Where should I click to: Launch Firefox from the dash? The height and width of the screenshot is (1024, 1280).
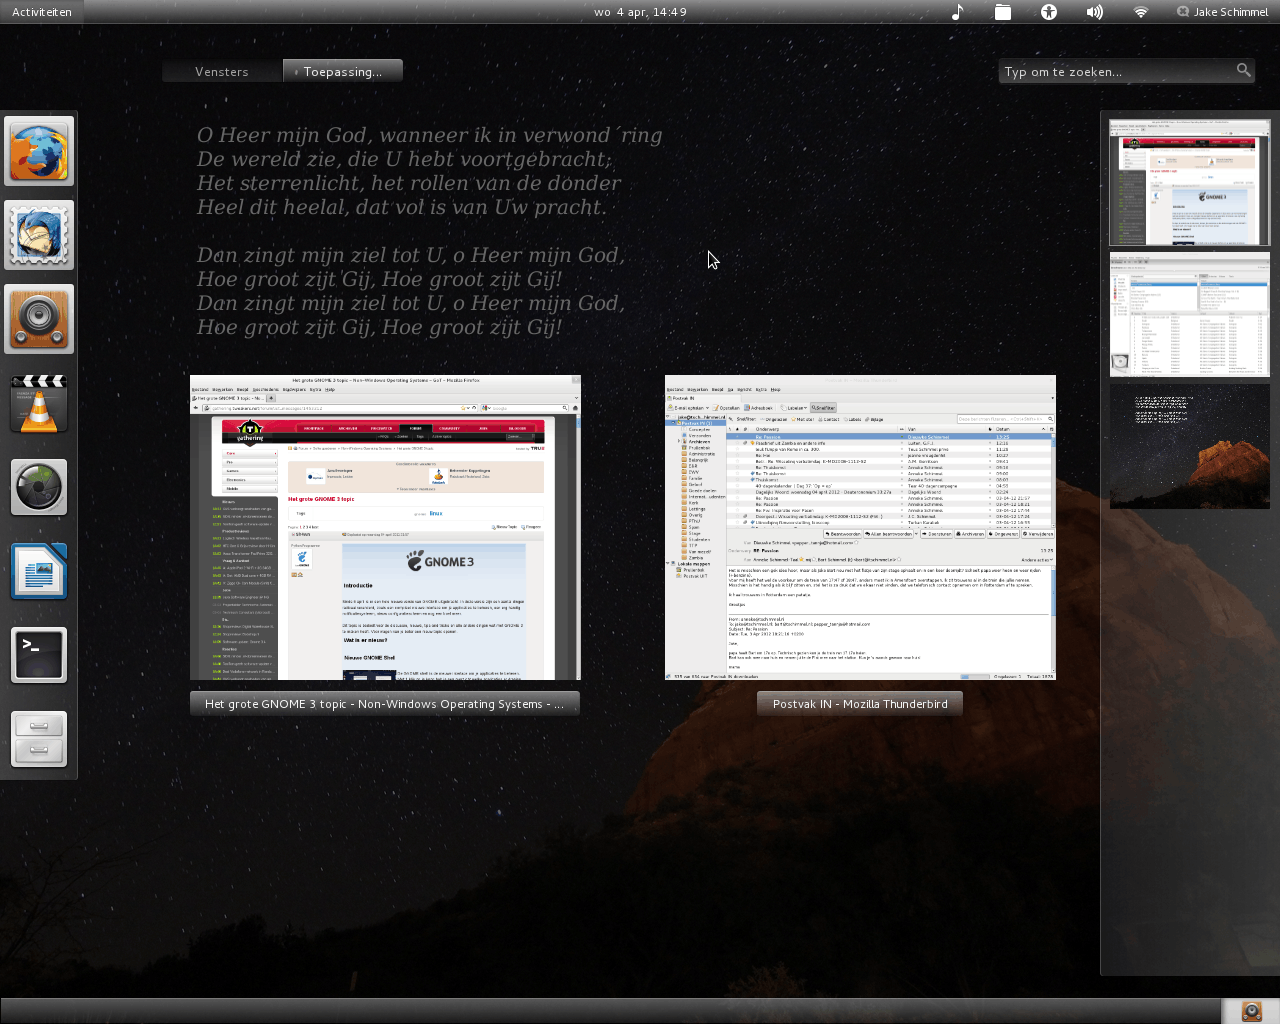pyautogui.click(x=39, y=151)
